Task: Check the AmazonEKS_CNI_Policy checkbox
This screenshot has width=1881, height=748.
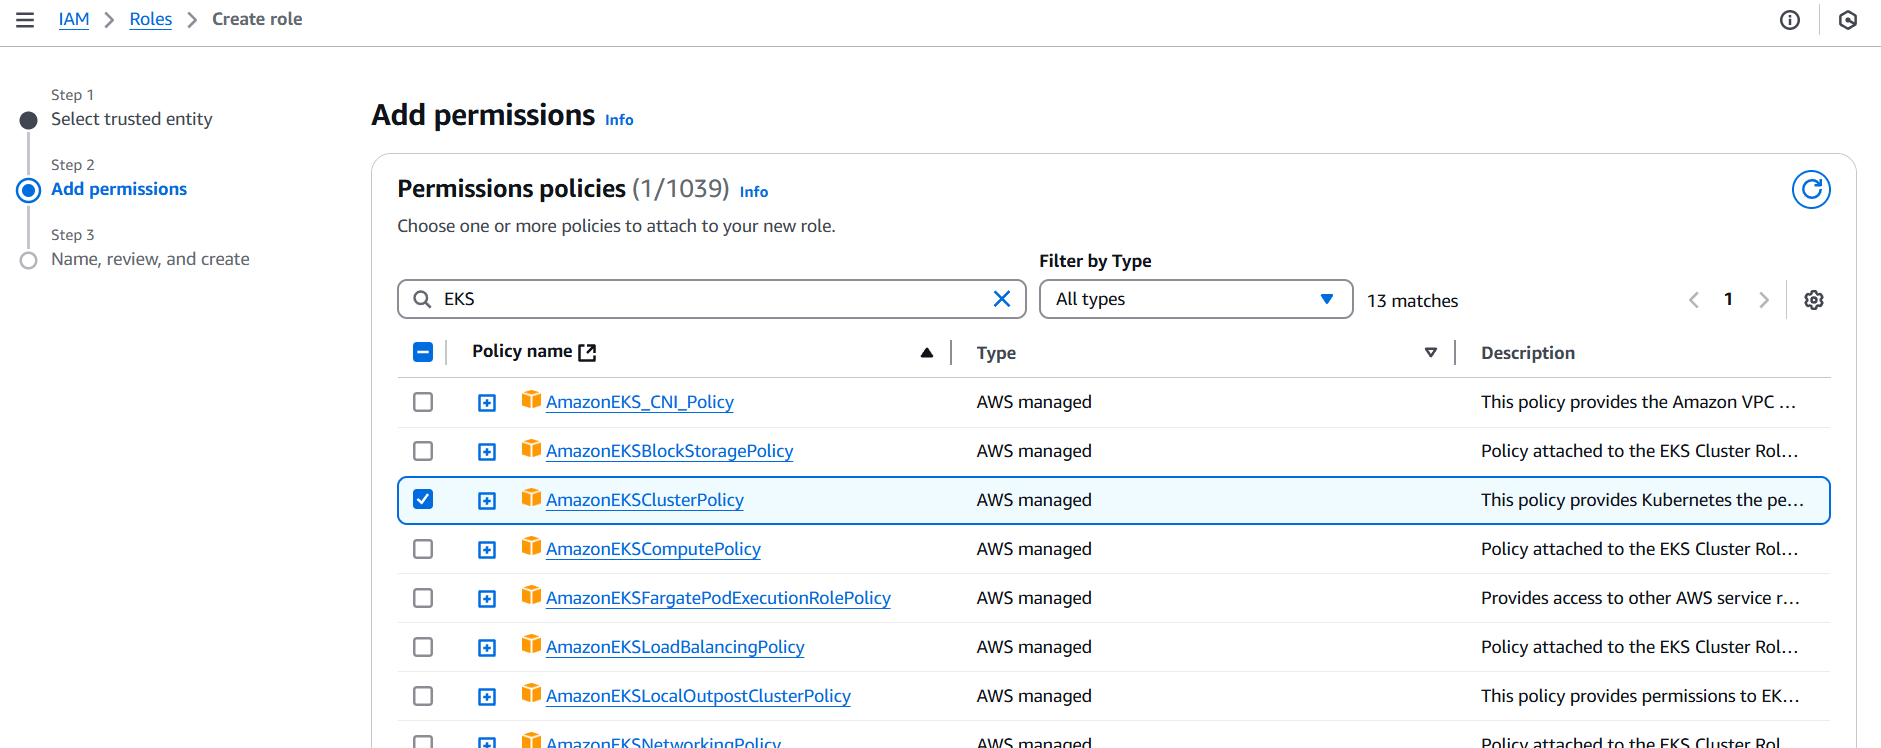Action: (423, 402)
